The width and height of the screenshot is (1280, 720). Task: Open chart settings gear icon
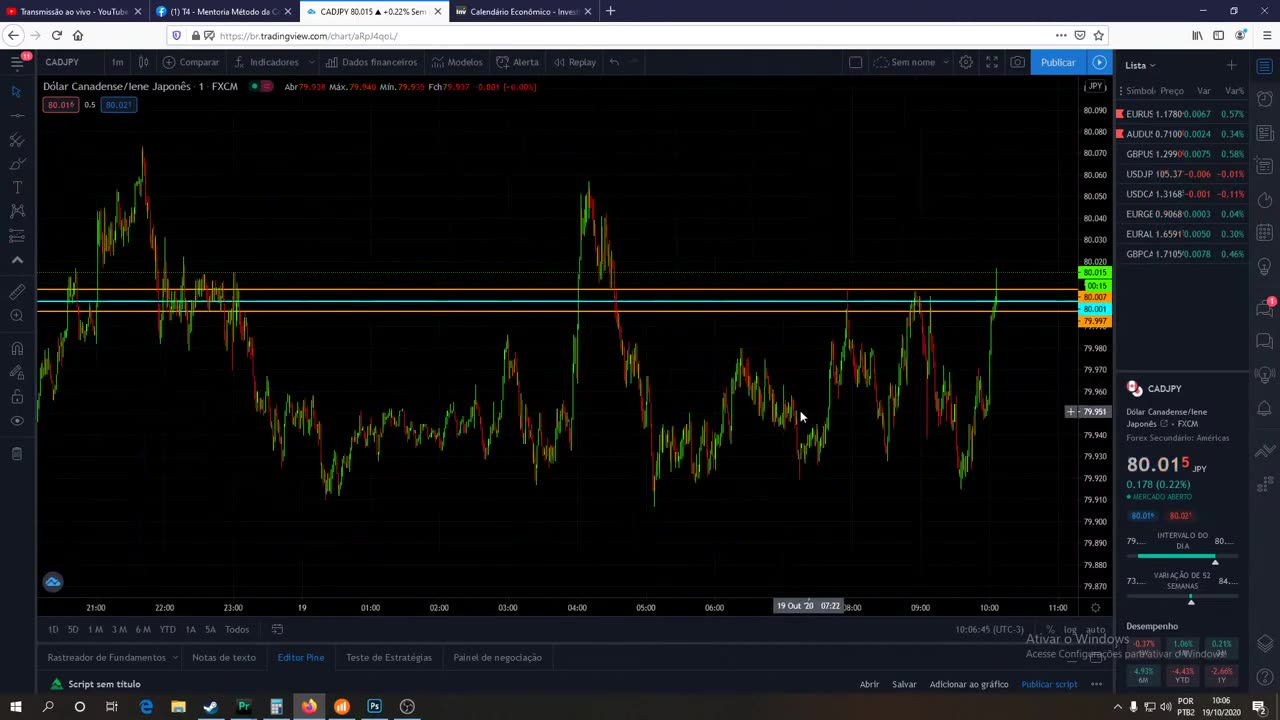[966, 62]
